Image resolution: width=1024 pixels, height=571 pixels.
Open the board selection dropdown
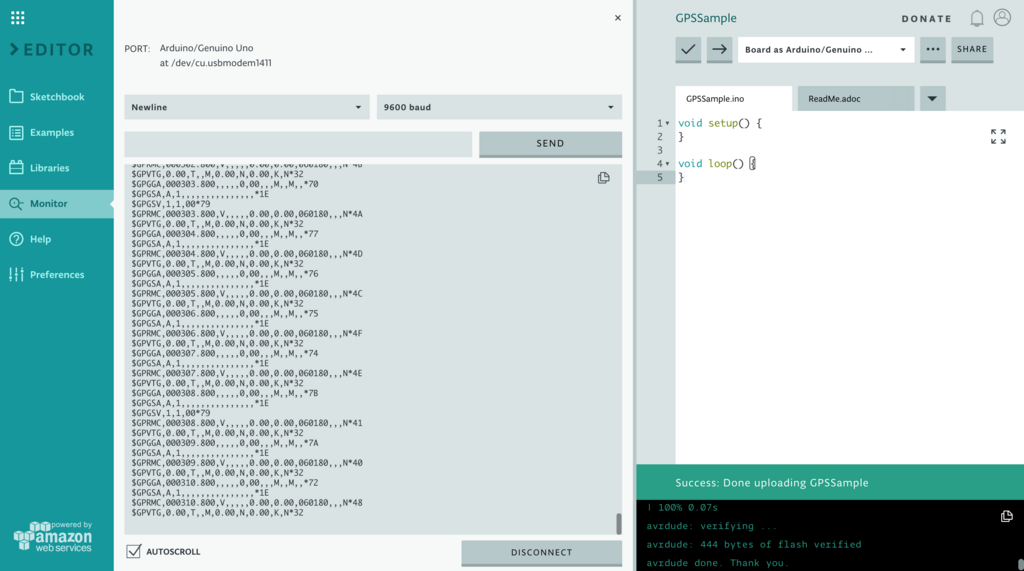[x=825, y=50]
